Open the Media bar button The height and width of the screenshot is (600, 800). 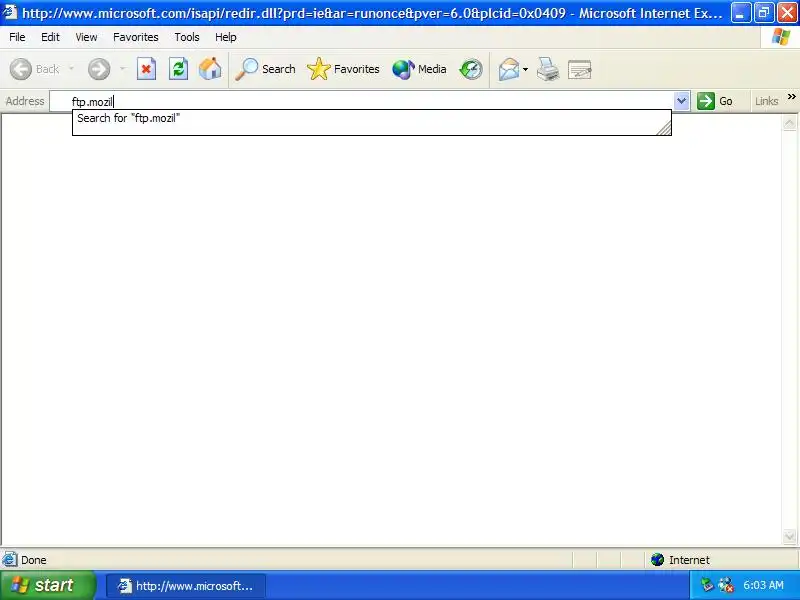419,69
